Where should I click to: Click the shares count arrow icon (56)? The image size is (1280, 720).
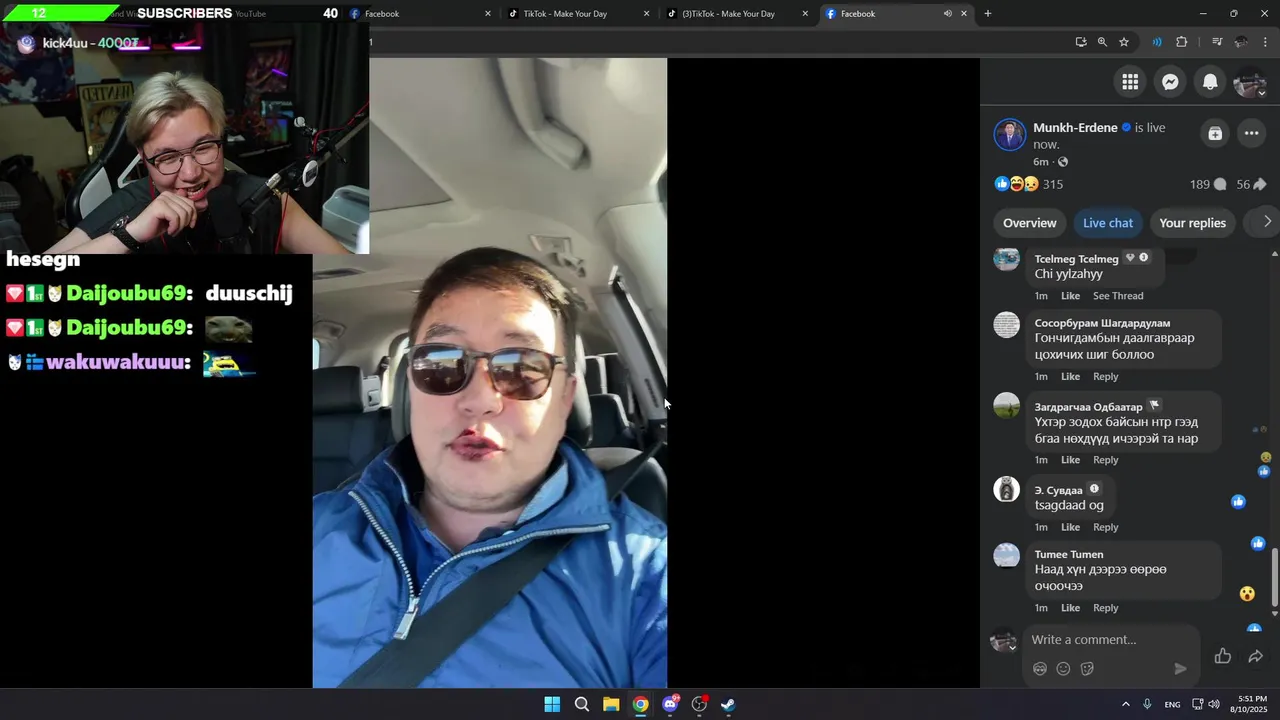[1259, 184]
